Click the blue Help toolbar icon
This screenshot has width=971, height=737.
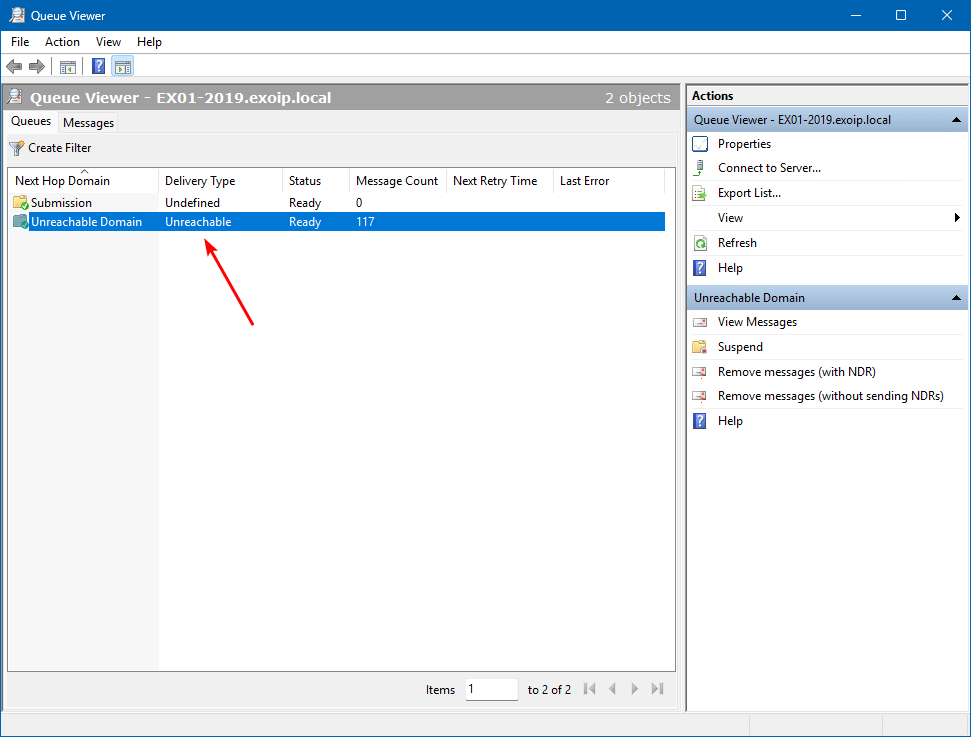98,66
